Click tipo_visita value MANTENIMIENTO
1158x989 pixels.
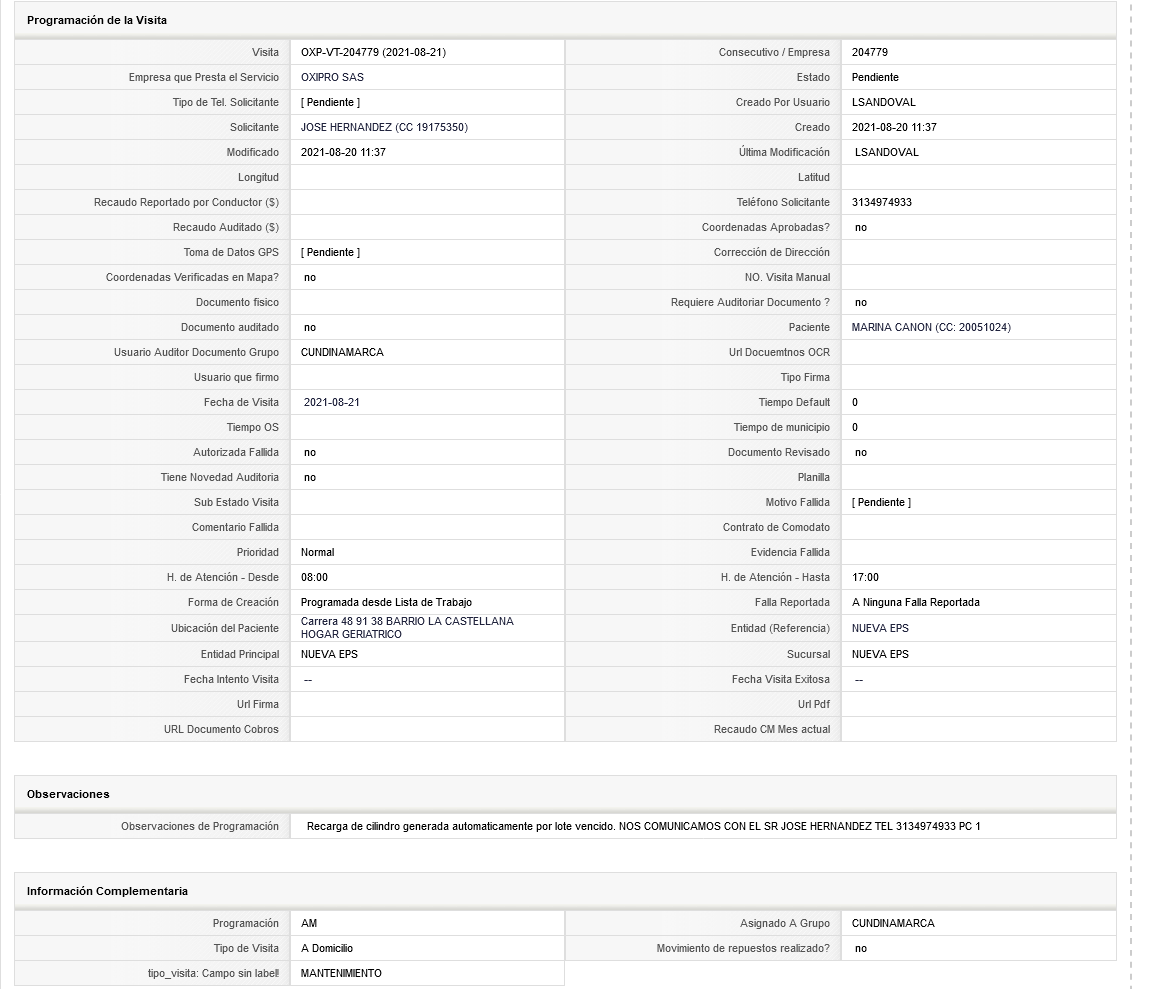(341, 973)
